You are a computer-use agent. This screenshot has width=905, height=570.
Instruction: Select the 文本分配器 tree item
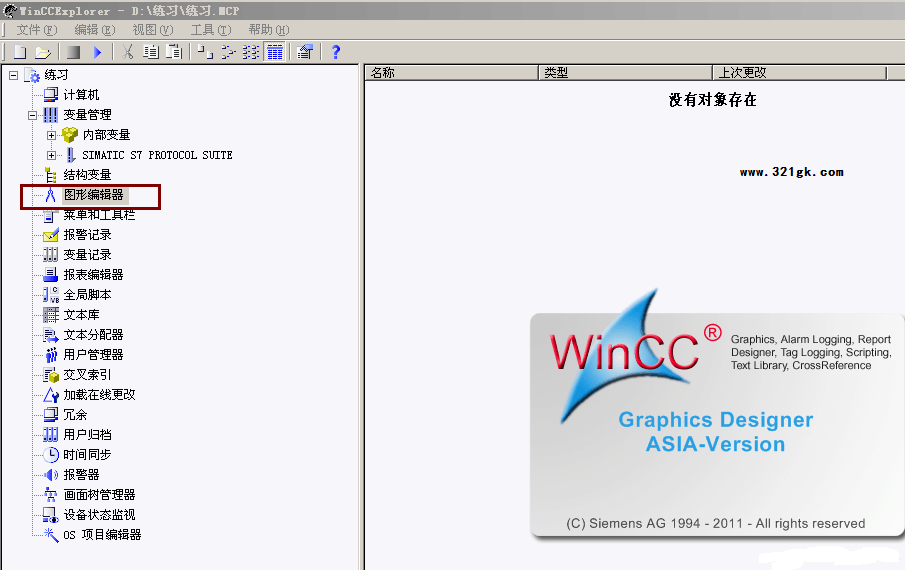94,335
